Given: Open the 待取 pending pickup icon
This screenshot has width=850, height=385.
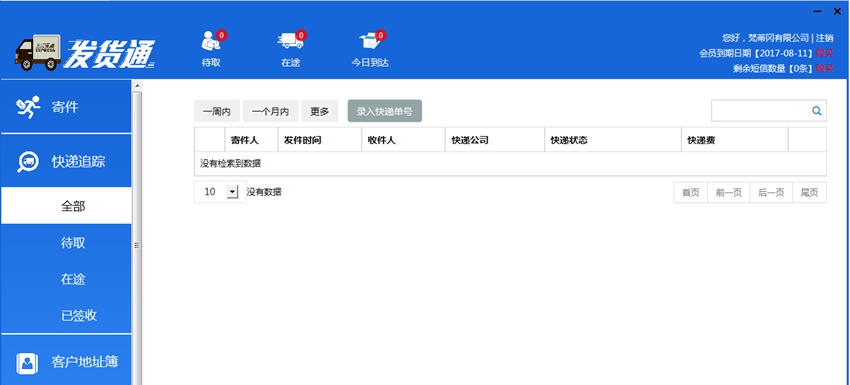Looking at the screenshot, I should (x=210, y=41).
